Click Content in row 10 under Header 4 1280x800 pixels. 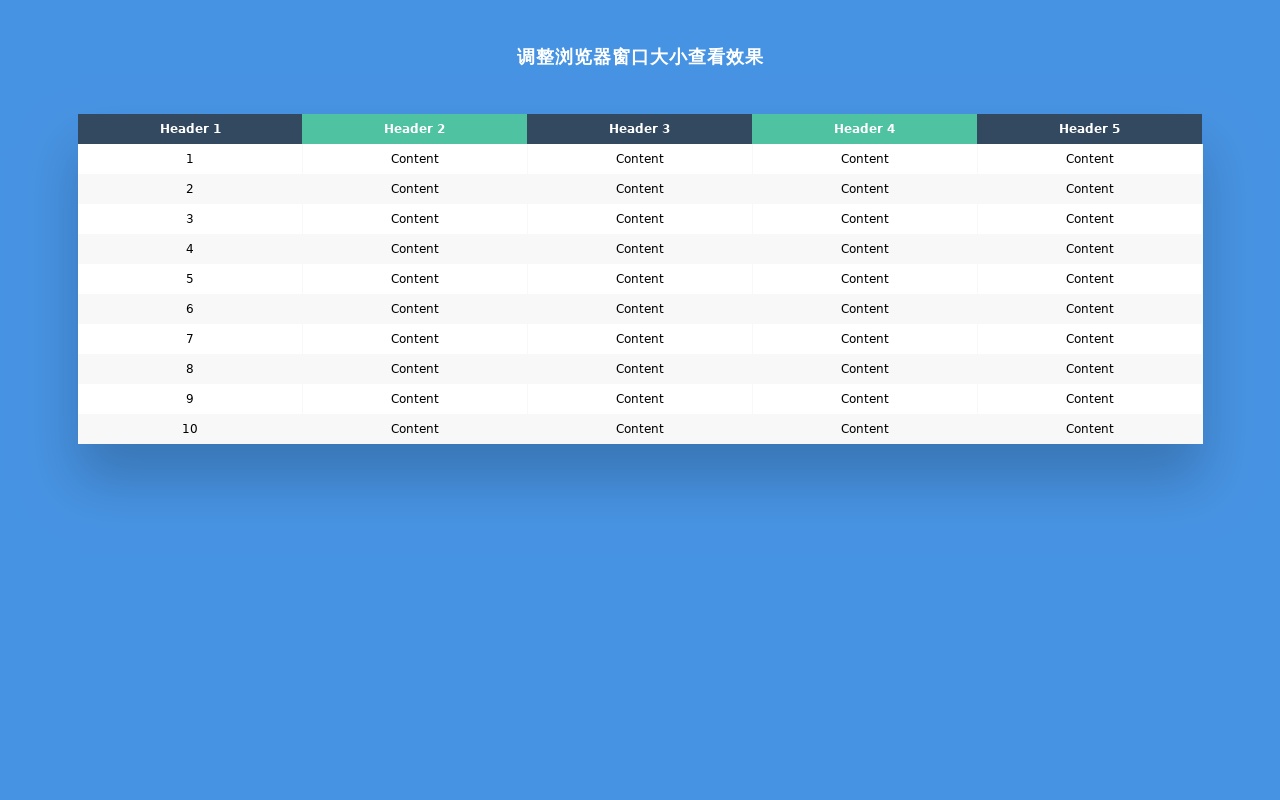865,429
